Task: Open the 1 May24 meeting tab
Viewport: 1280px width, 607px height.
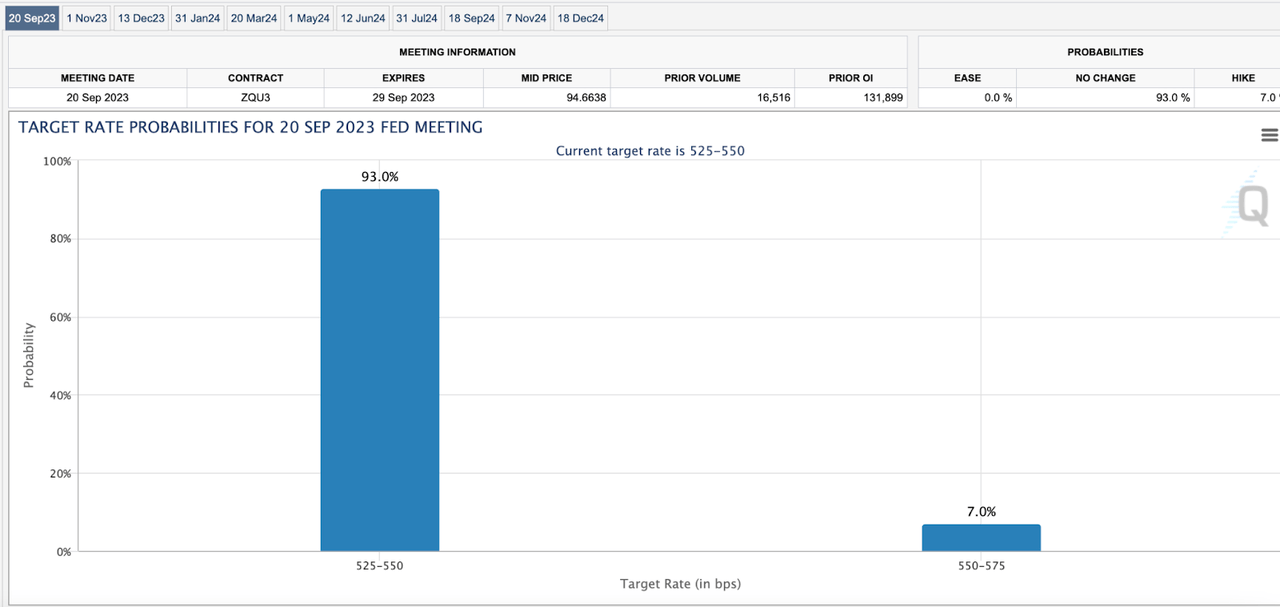Action: (x=308, y=18)
